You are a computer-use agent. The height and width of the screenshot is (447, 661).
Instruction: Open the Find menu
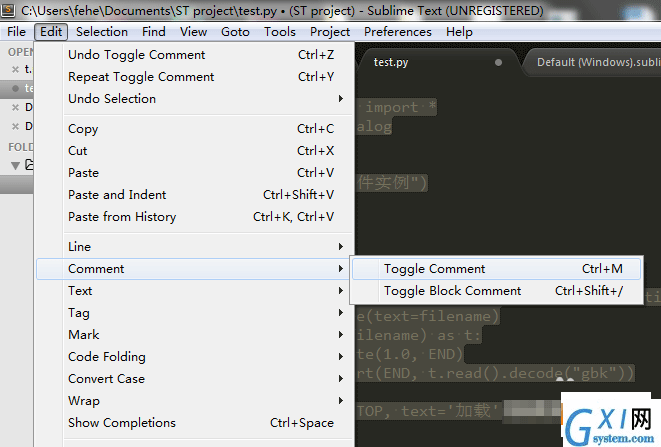[x=153, y=32]
